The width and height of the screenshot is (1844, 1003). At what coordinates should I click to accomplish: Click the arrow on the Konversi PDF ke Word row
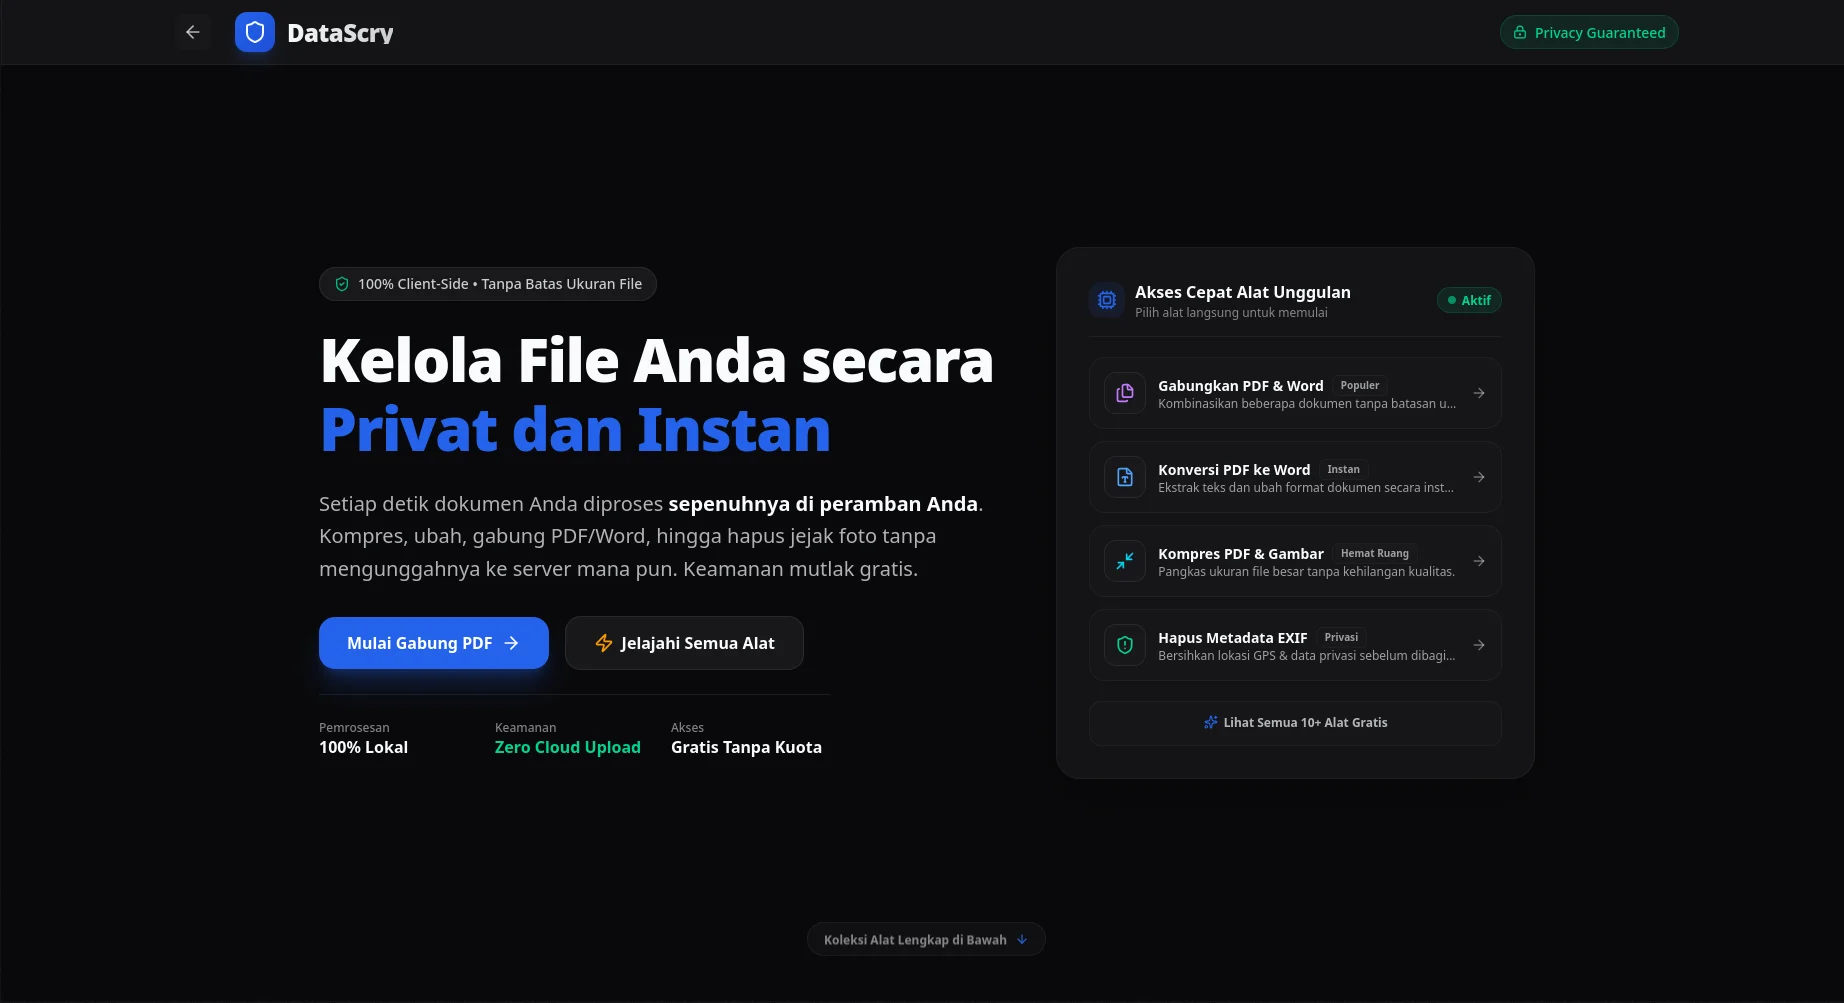coord(1479,477)
